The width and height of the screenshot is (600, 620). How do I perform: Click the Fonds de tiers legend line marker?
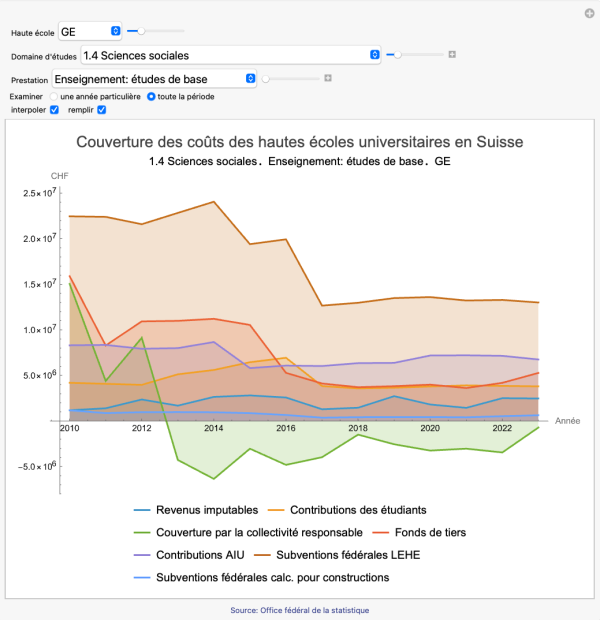point(375,532)
